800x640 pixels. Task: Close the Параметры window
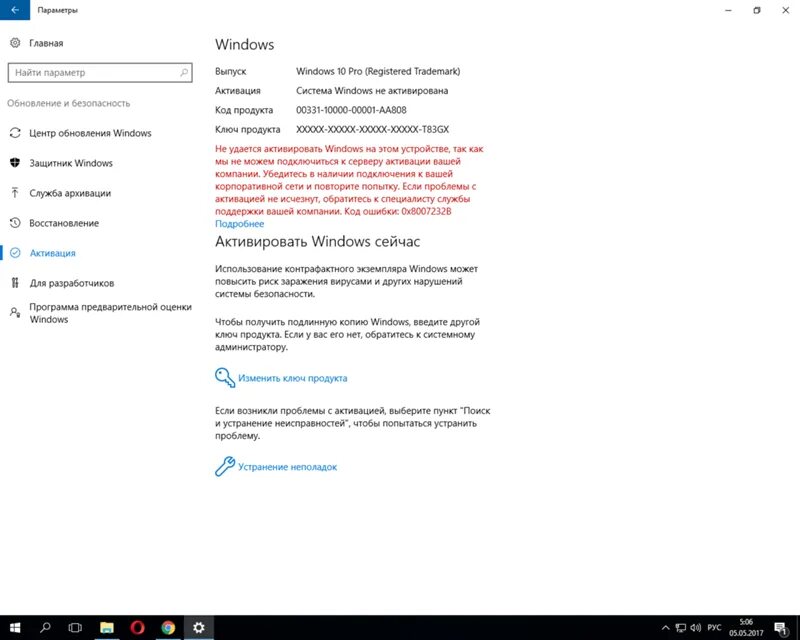click(786, 10)
